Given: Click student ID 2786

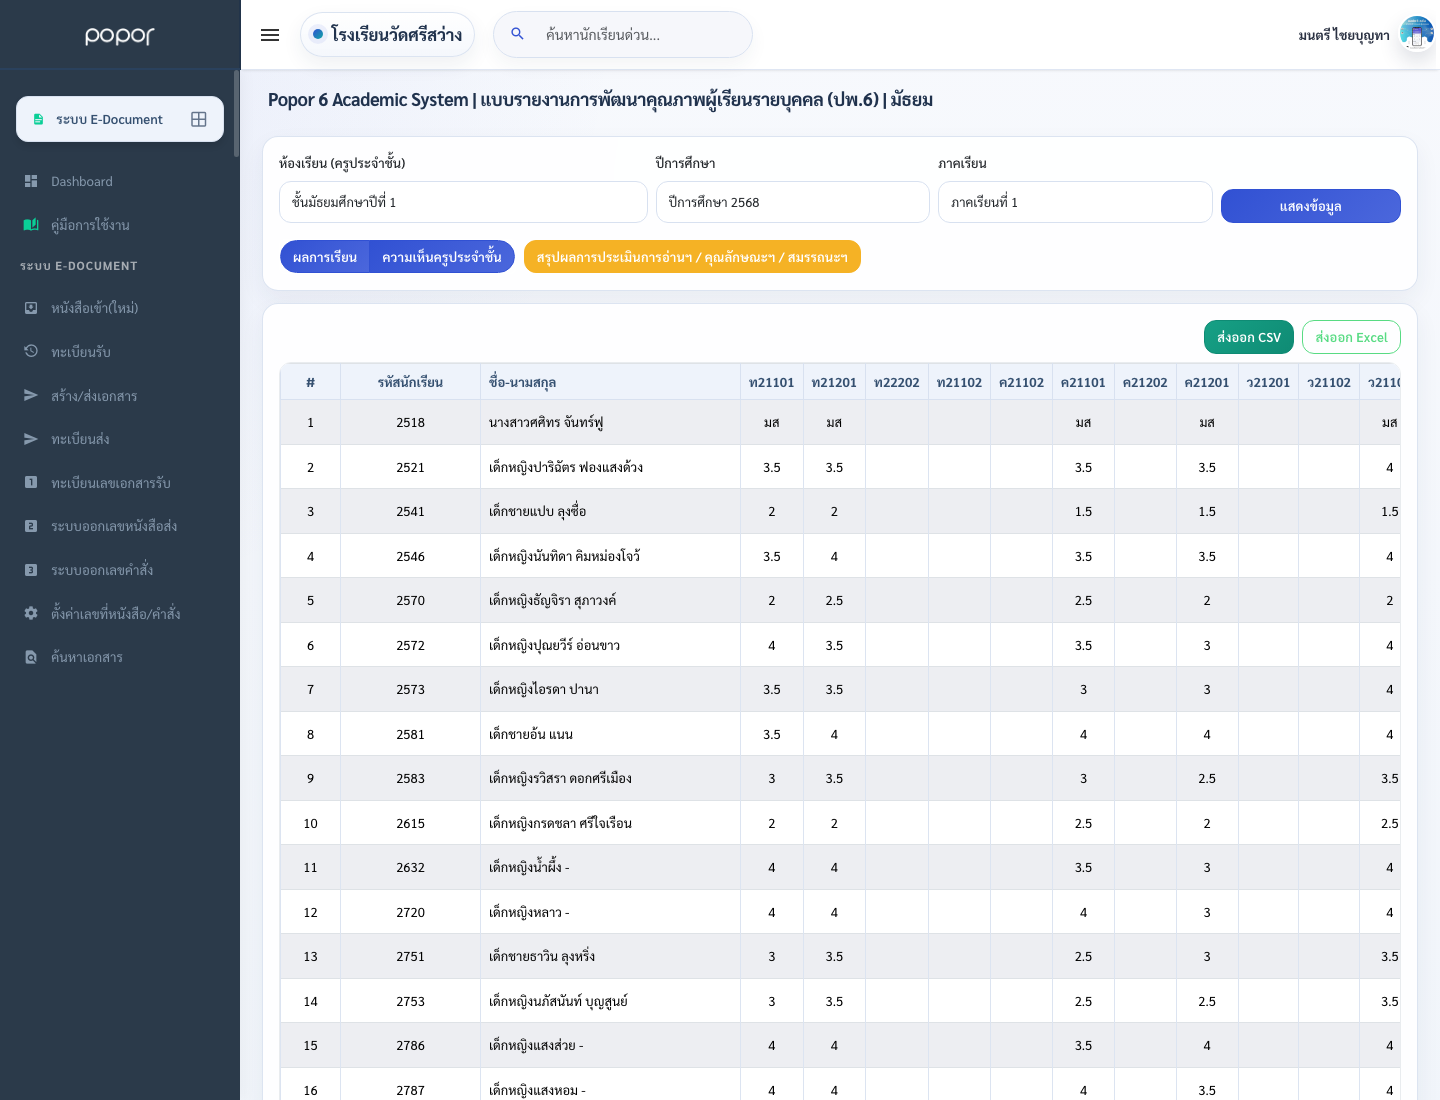Looking at the screenshot, I should 410,1045.
